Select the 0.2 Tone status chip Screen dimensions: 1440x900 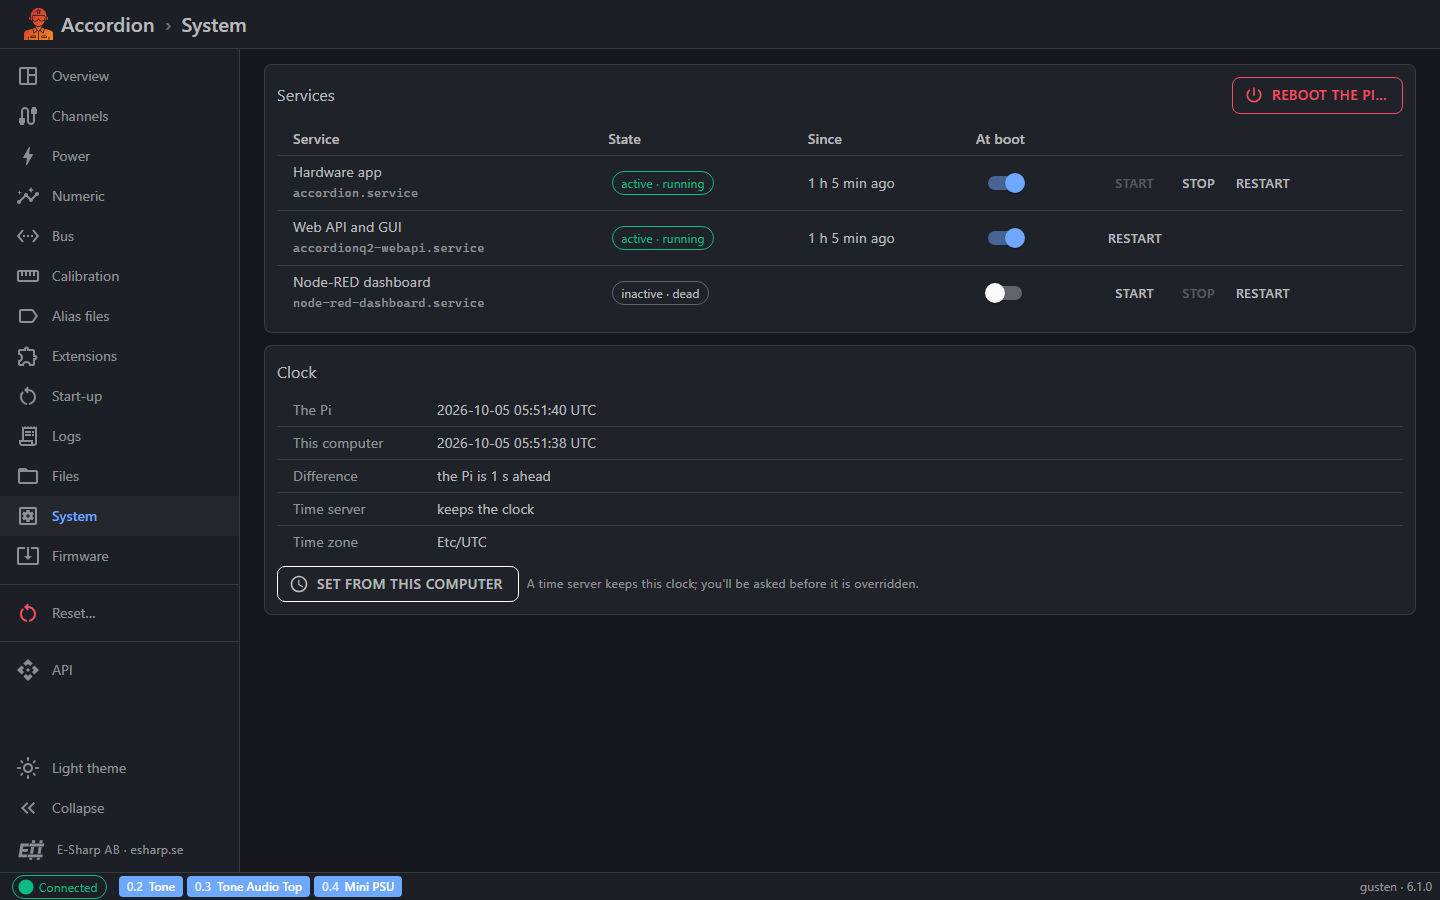pos(151,887)
